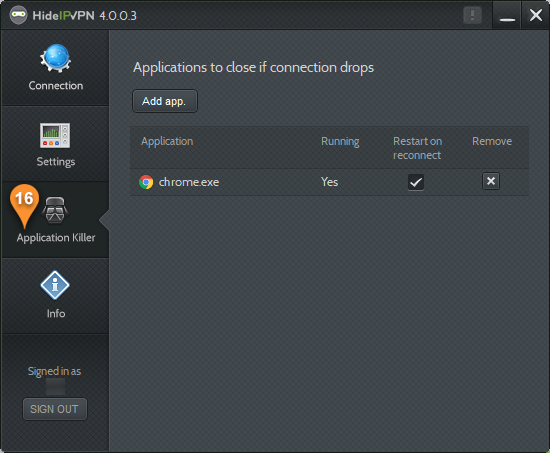Click the SIGN OUT button

tap(55, 409)
